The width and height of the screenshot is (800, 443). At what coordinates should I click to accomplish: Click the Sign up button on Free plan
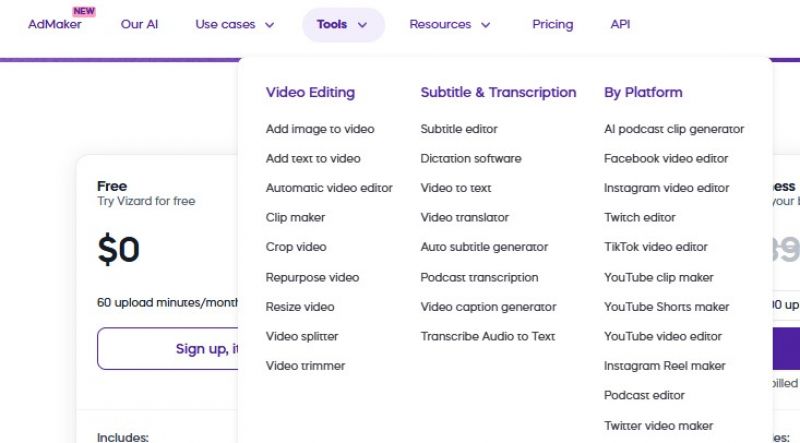point(168,349)
